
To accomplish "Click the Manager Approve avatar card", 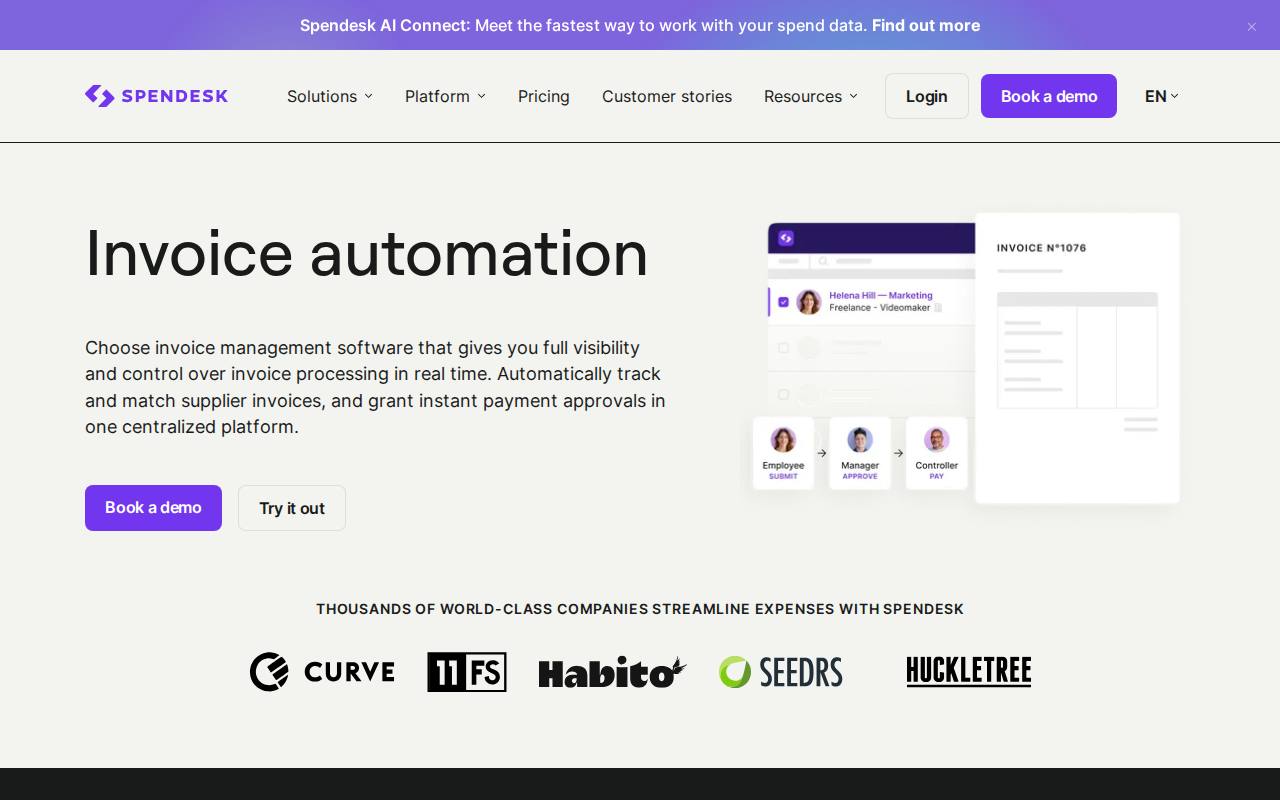I will 860,453.
